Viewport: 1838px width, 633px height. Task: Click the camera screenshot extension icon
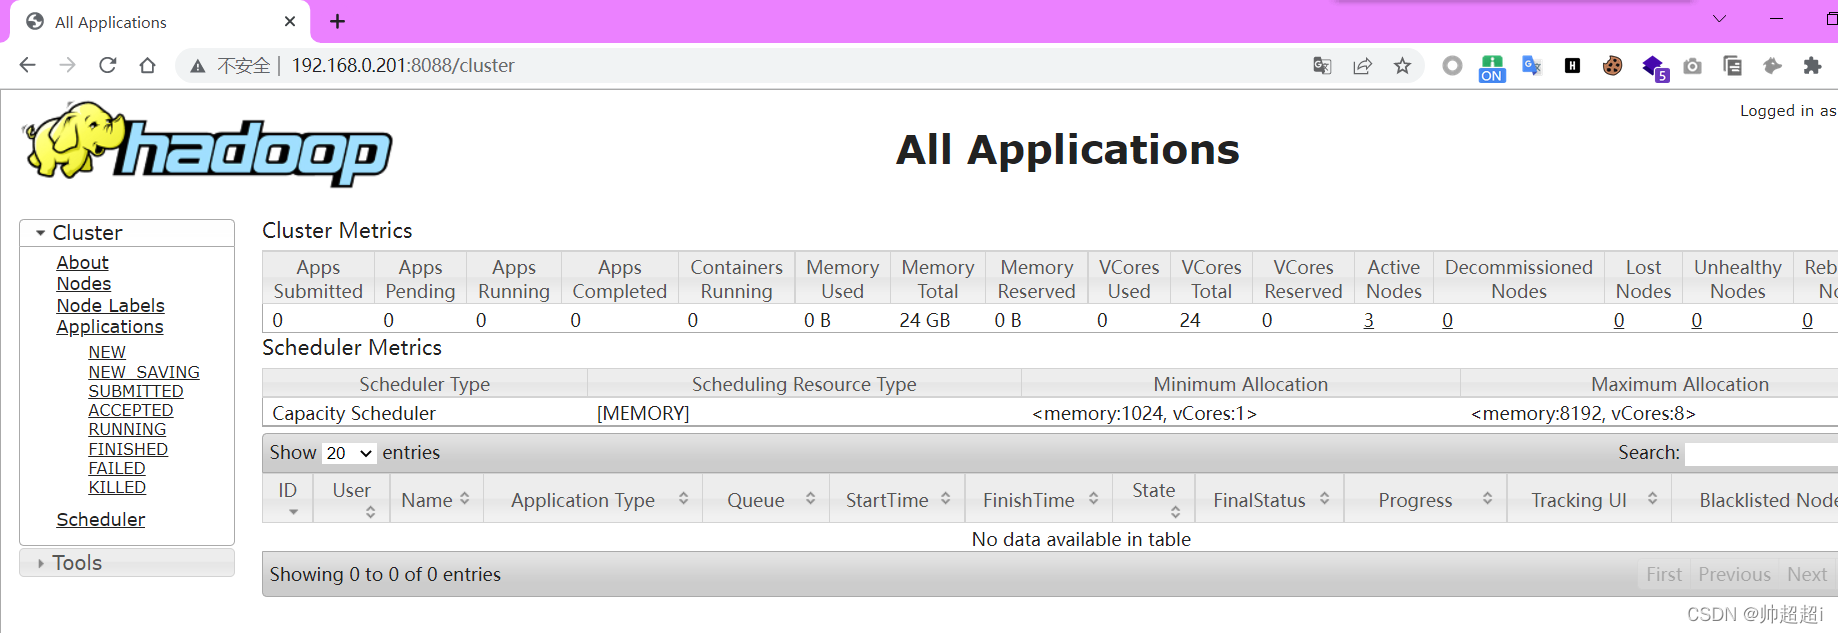1692,66
